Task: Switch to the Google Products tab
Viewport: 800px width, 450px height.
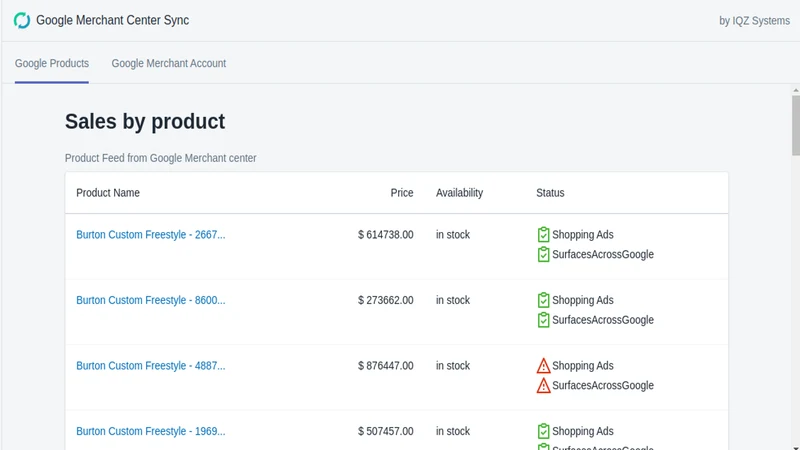Action: pos(52,63)
